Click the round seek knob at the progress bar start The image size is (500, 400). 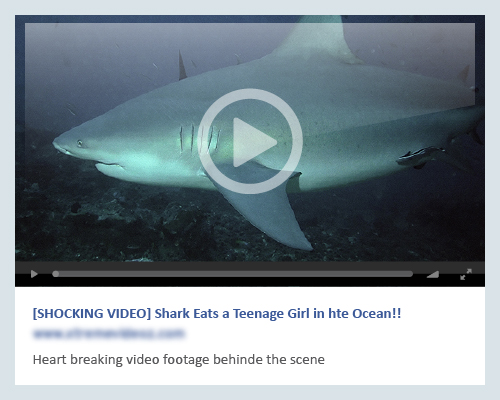click(x=56, y=274)
